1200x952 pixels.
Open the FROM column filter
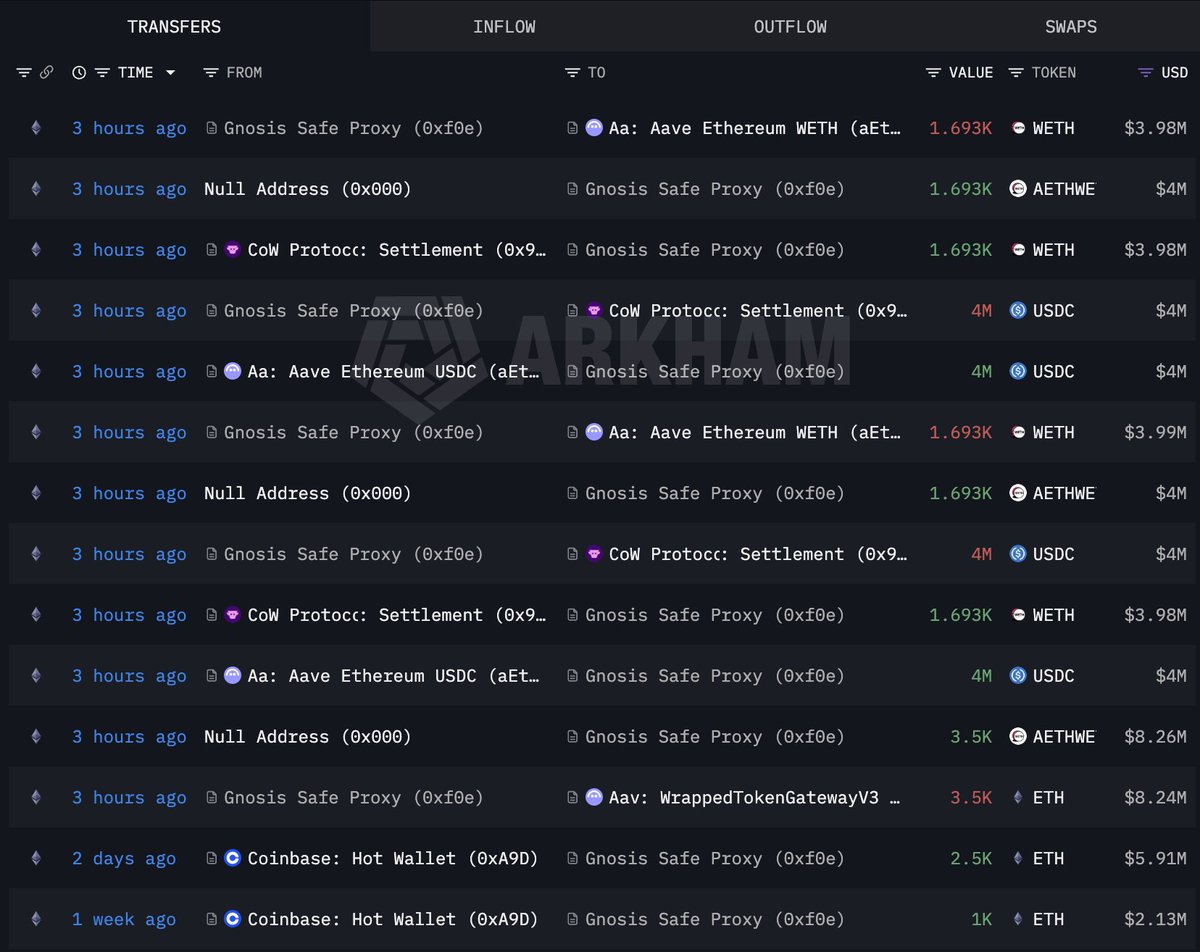pos(211,73)
